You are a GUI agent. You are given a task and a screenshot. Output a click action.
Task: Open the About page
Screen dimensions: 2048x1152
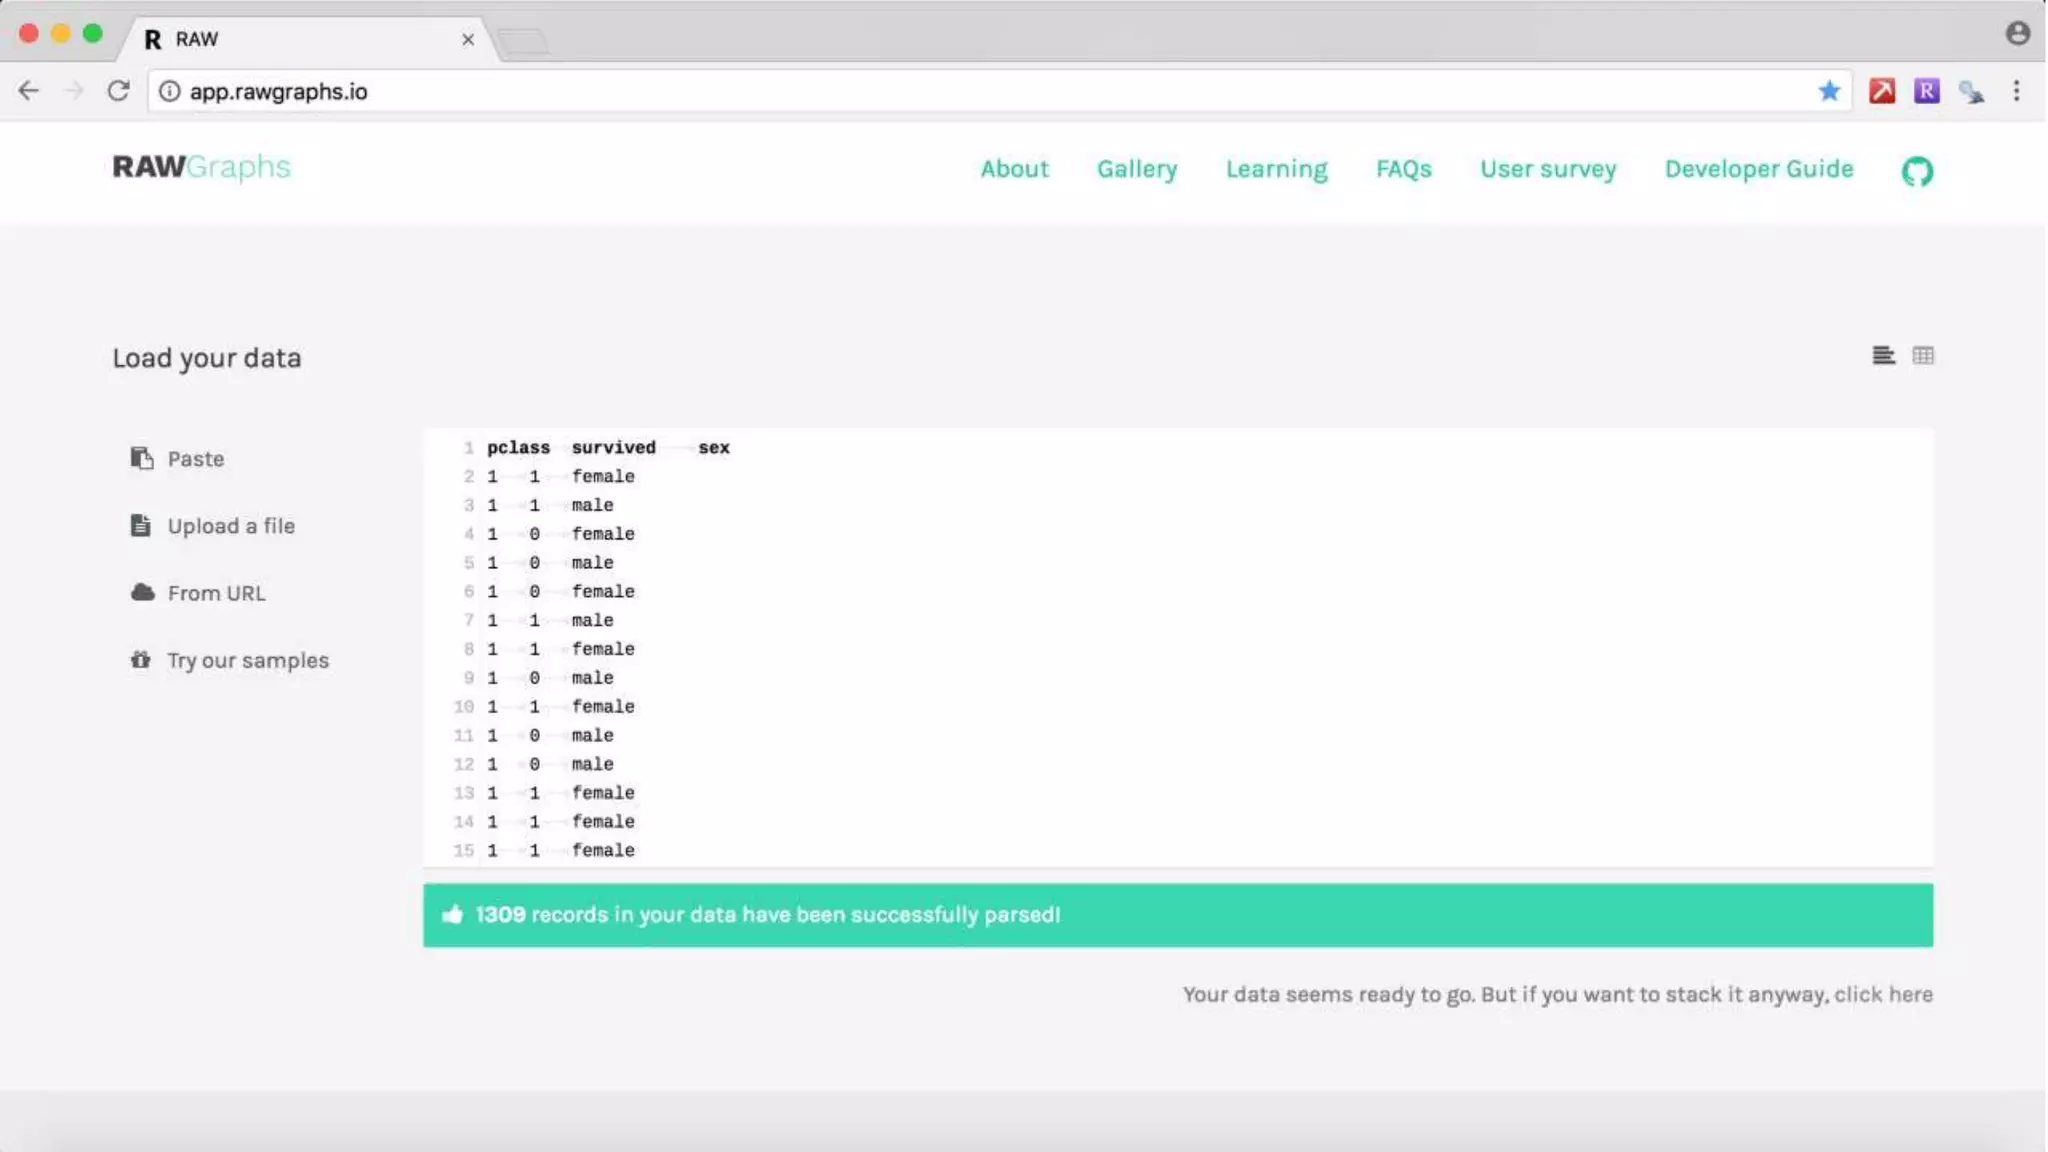point(1013,169)
